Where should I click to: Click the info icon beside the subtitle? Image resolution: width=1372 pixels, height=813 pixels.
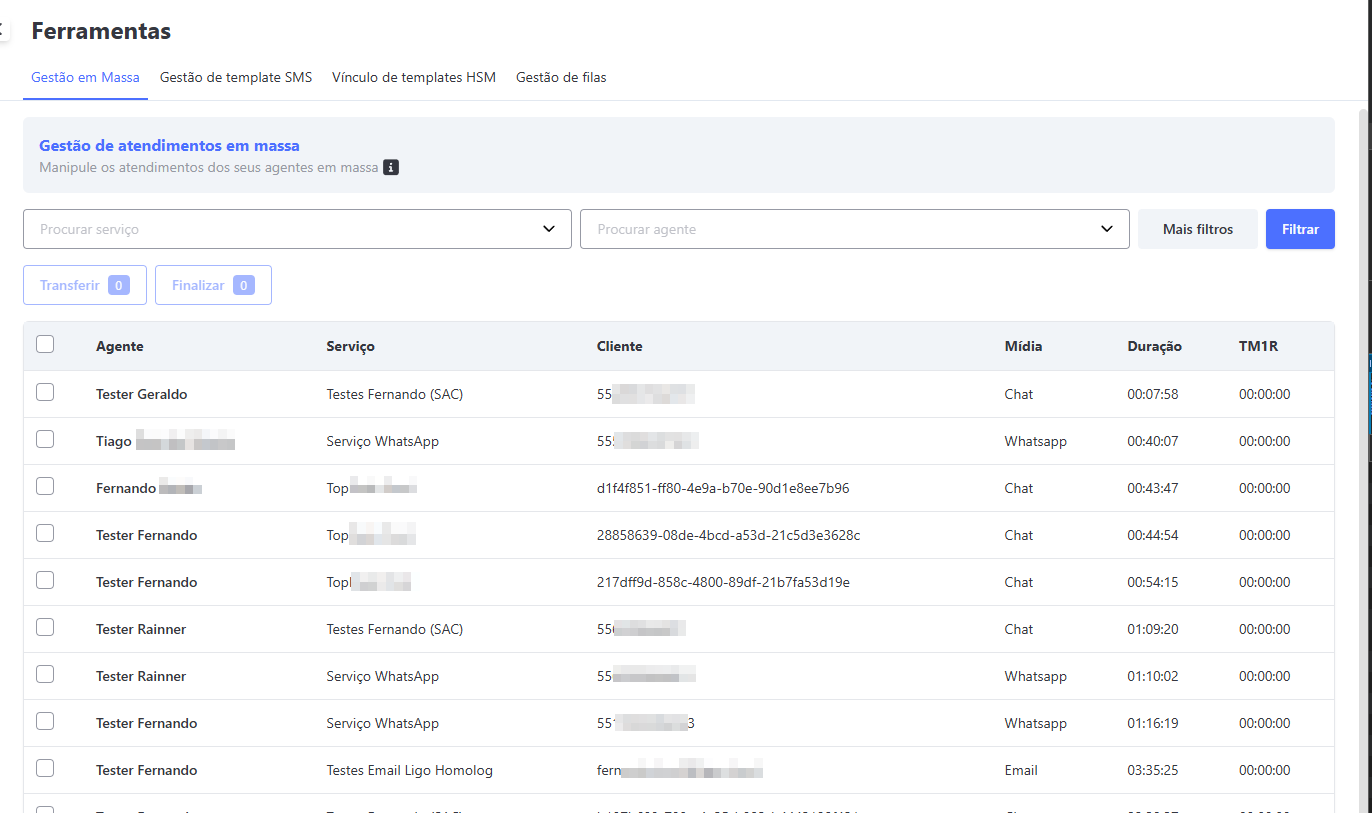(x=391, y=168)
